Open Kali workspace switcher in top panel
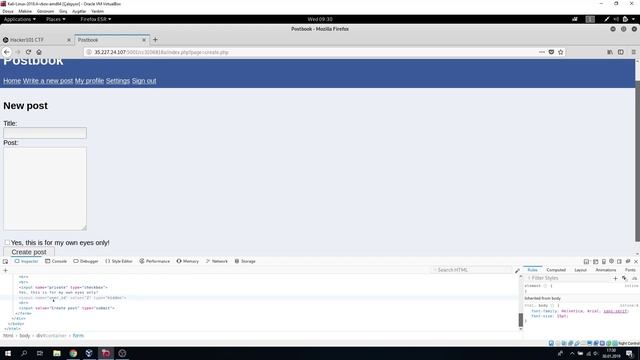Image resolution: width=640 pixels, height=360 pixels. 590,19
